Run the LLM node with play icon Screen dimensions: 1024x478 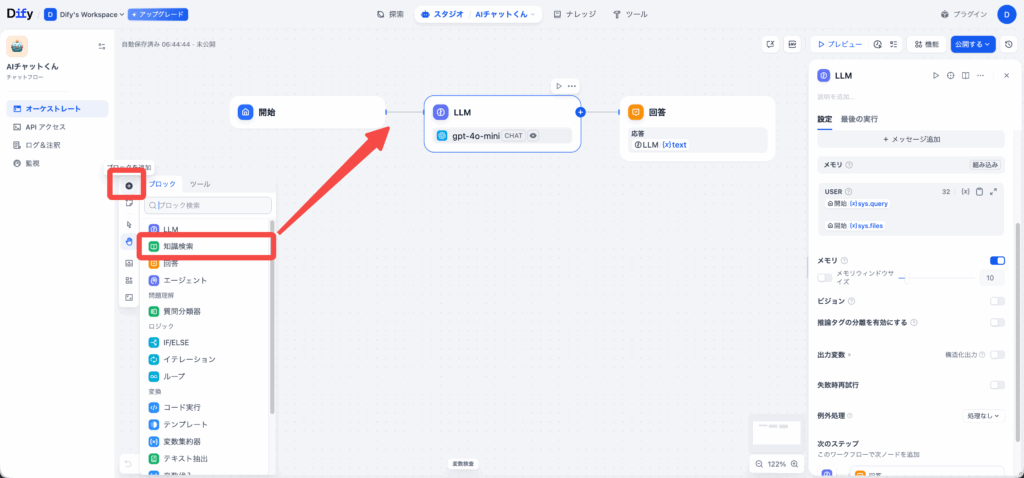[935, 75]
